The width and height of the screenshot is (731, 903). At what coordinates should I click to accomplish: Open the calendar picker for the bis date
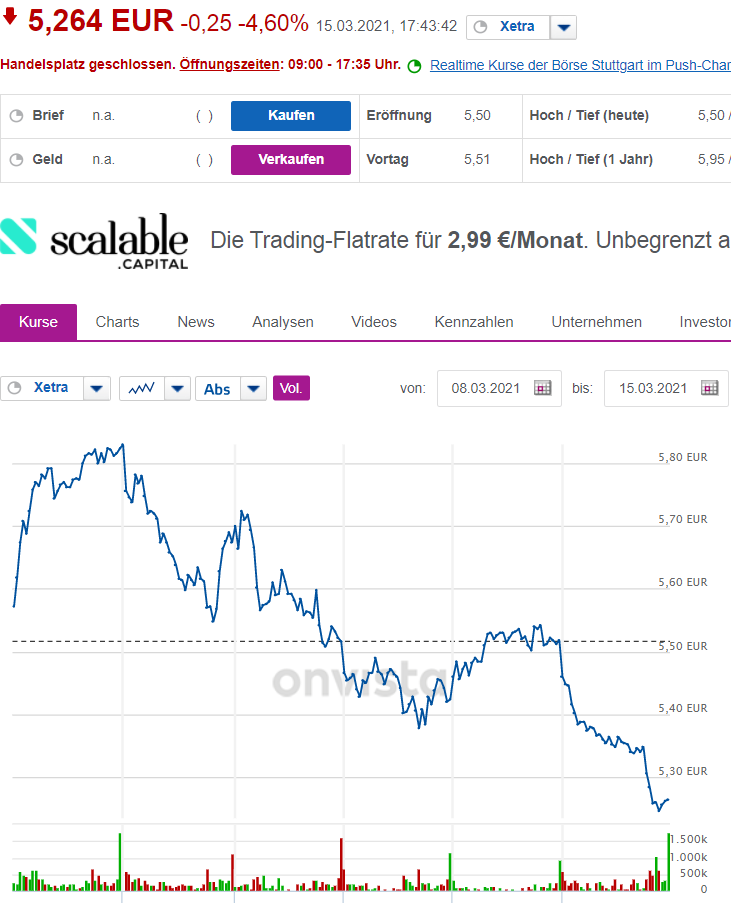(x=710, y=388)
